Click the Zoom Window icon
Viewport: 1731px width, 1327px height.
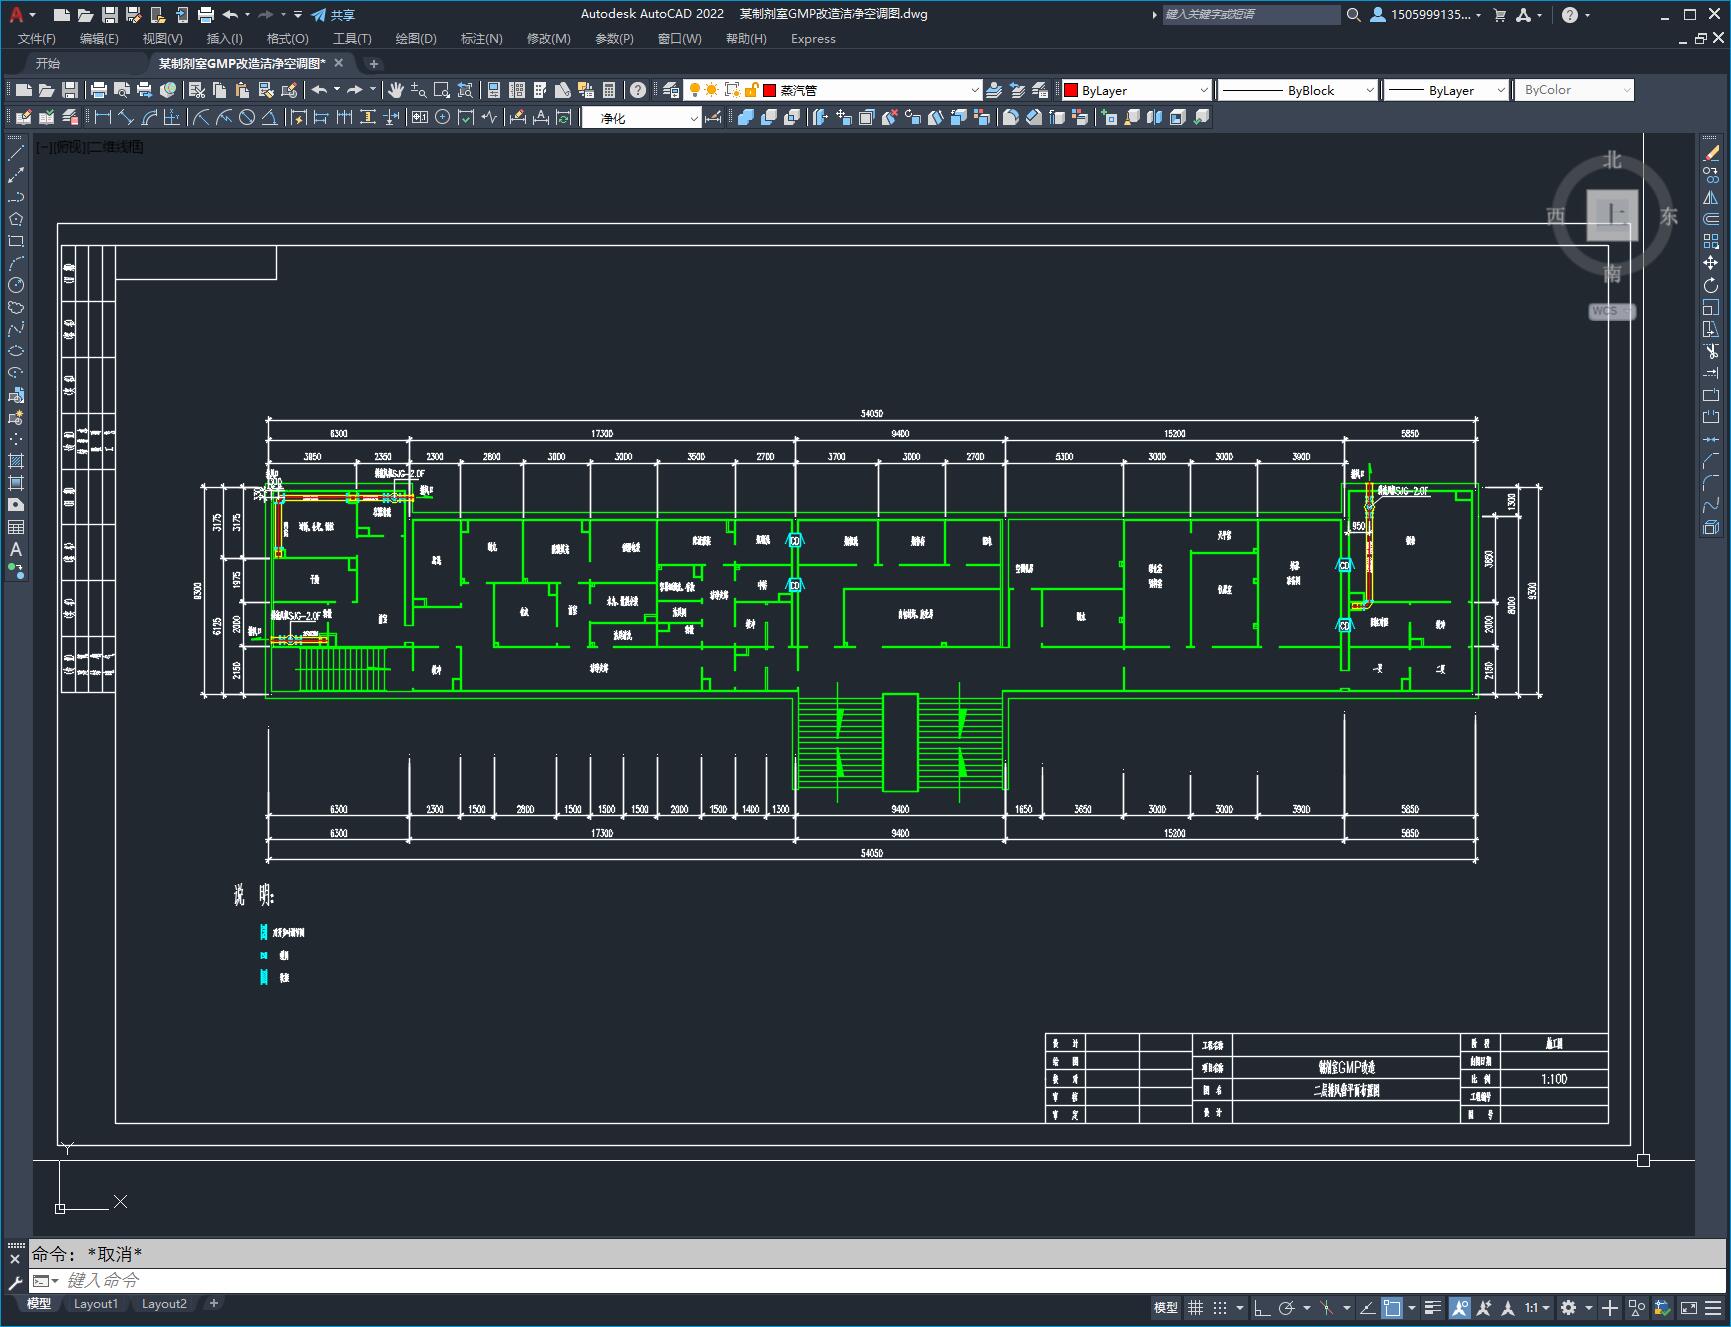coord(442,90)
